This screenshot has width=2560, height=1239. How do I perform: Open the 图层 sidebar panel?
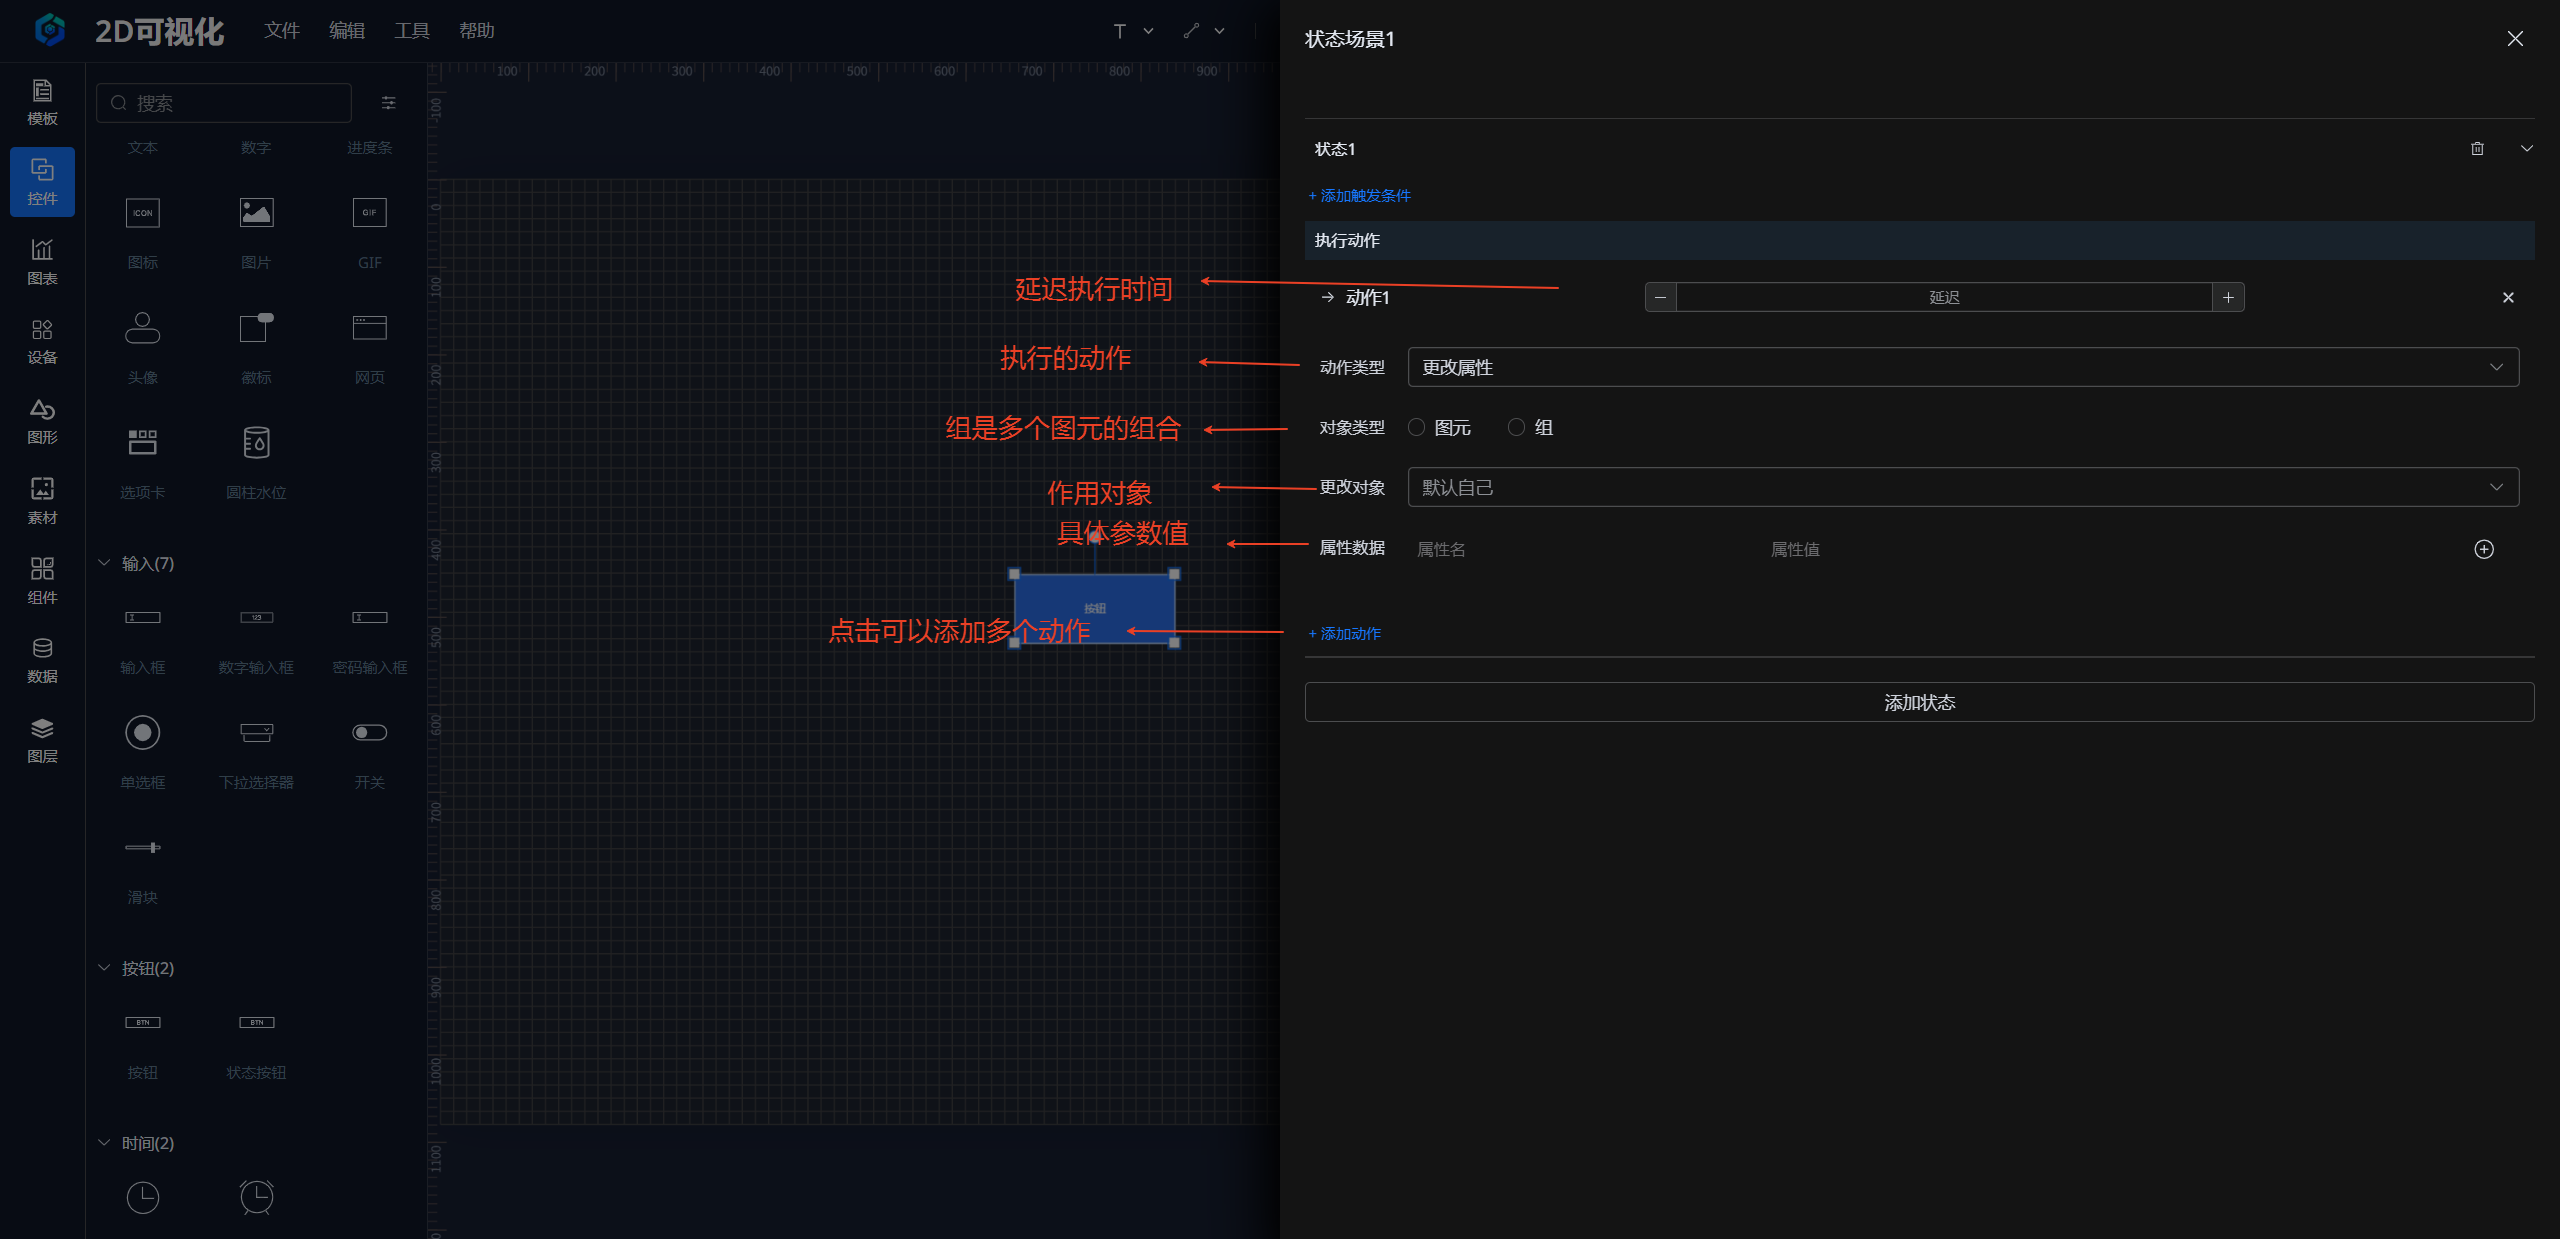[42, 740]
